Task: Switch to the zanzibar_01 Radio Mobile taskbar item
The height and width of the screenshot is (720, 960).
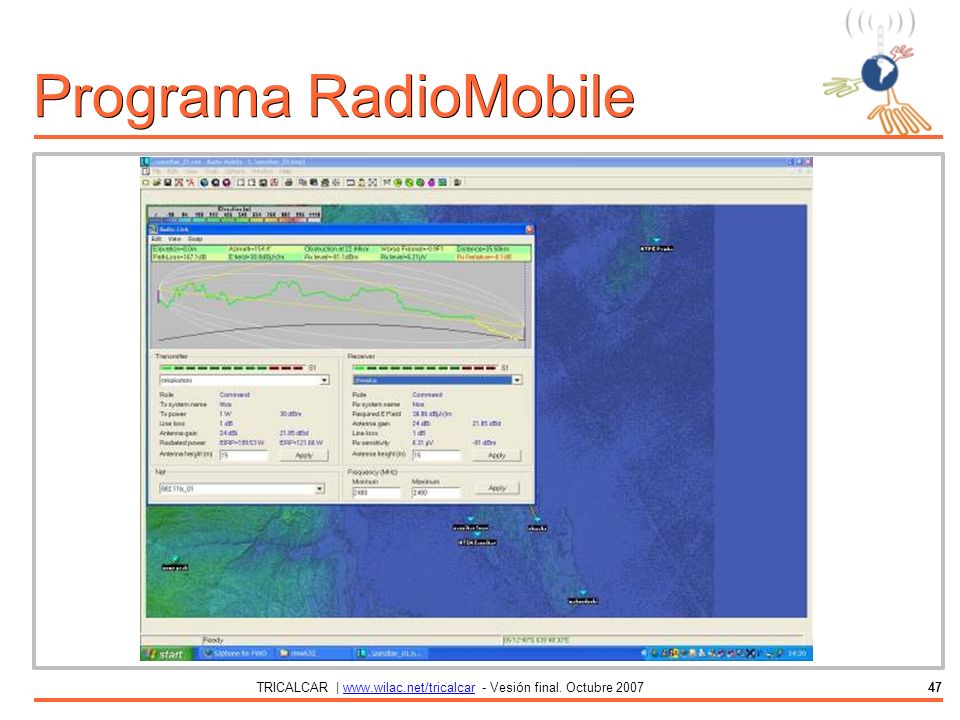Action: (391, 653)
